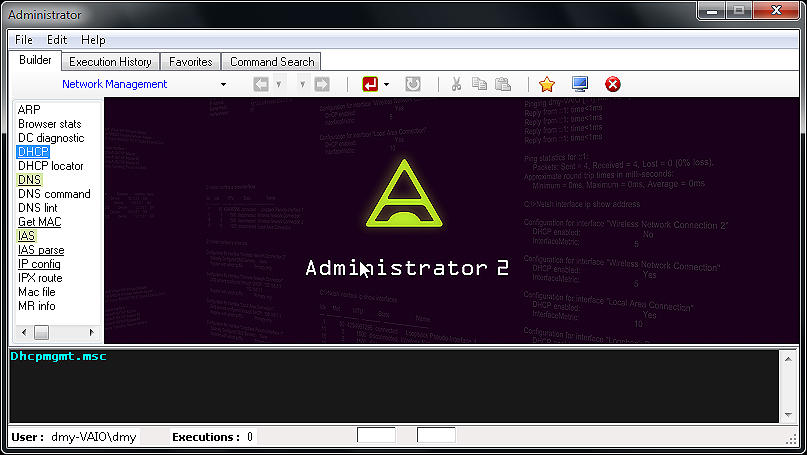Click first empty status bar field
807x455 pixels.
(376, 435)
